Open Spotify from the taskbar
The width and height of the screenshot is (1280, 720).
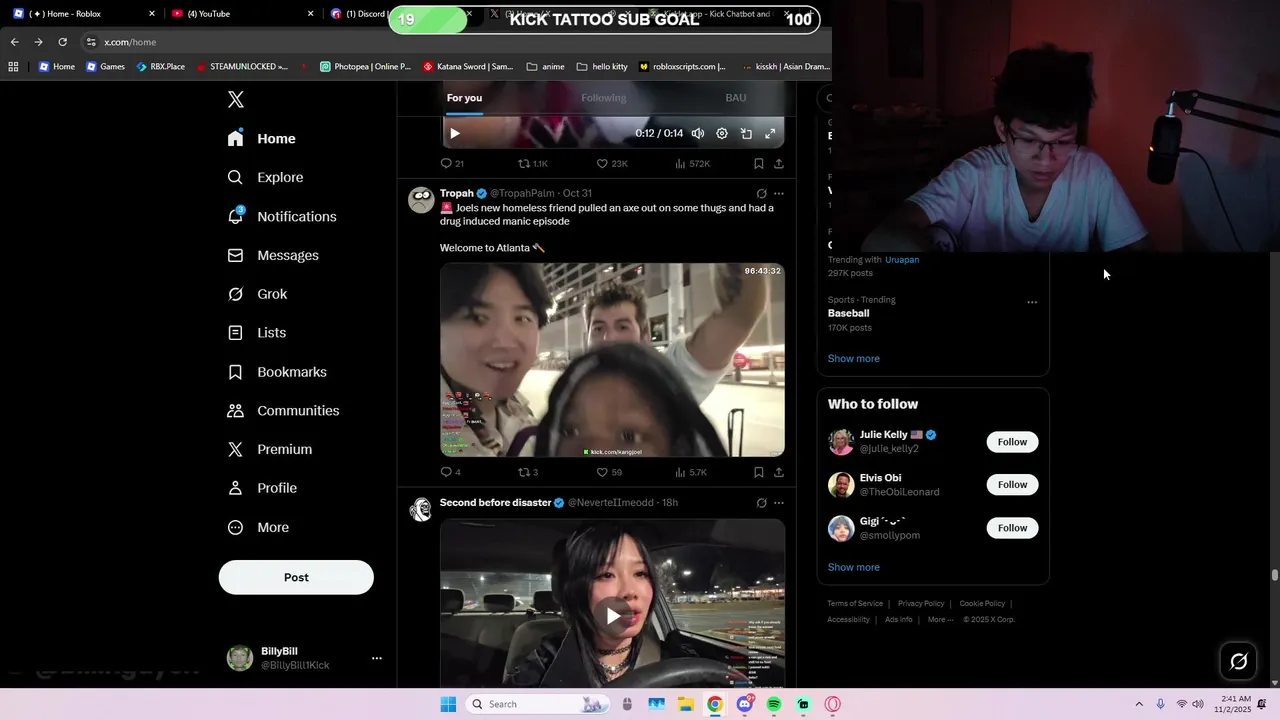[774, 704]
